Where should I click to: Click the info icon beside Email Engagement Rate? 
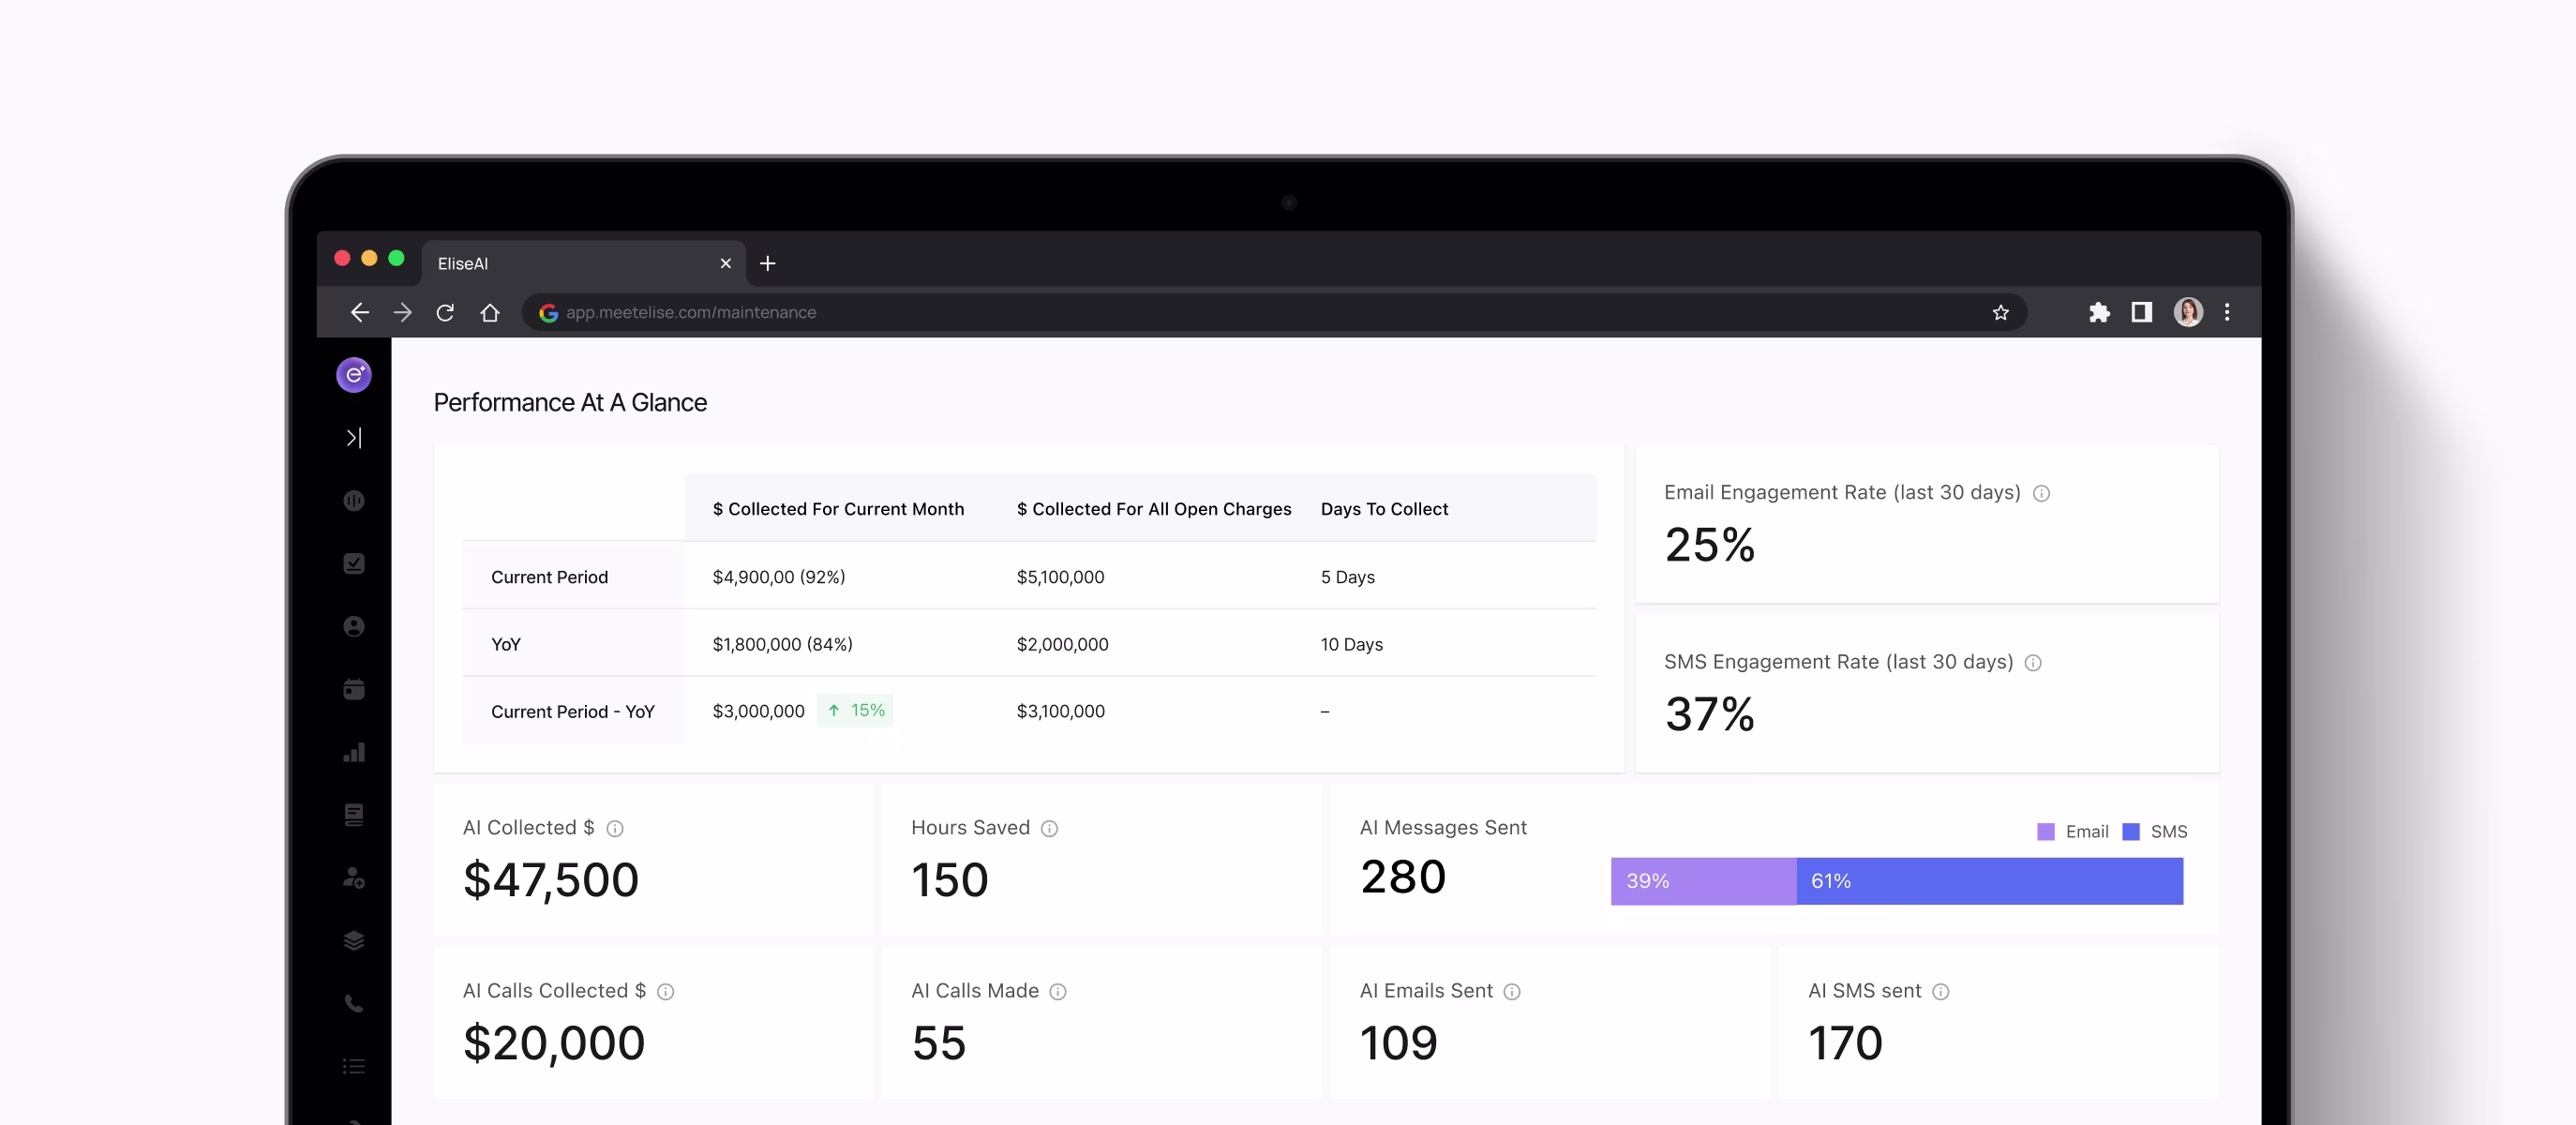point(2041,493)
